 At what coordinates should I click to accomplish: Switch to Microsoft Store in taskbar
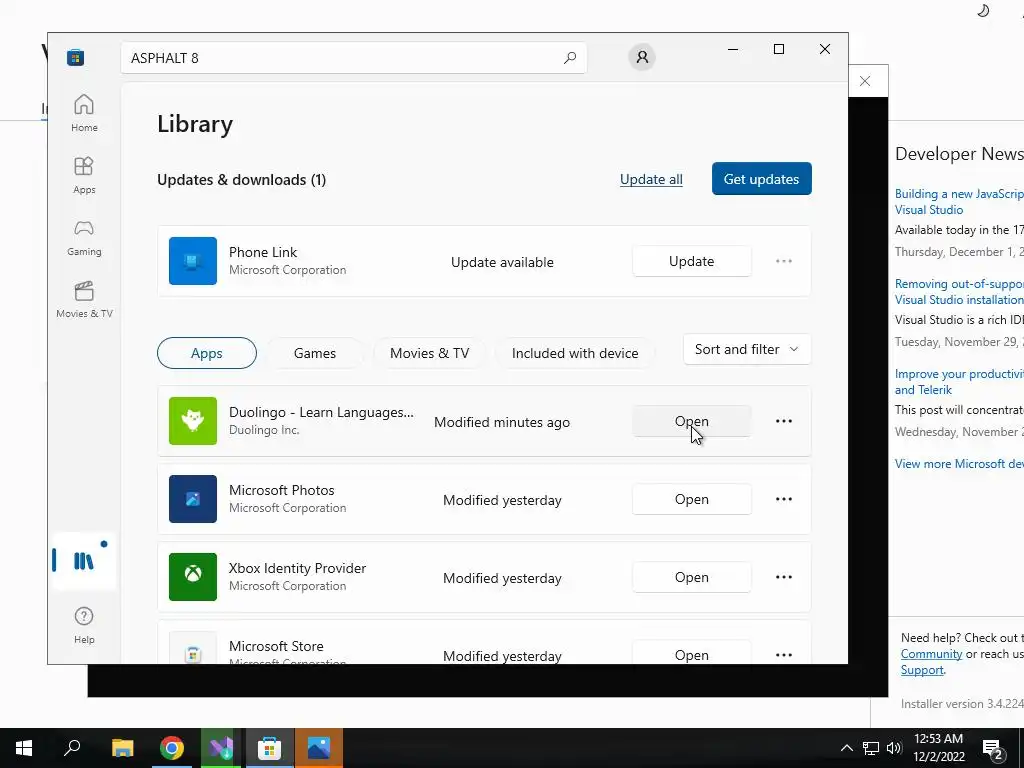coord(269,748)
